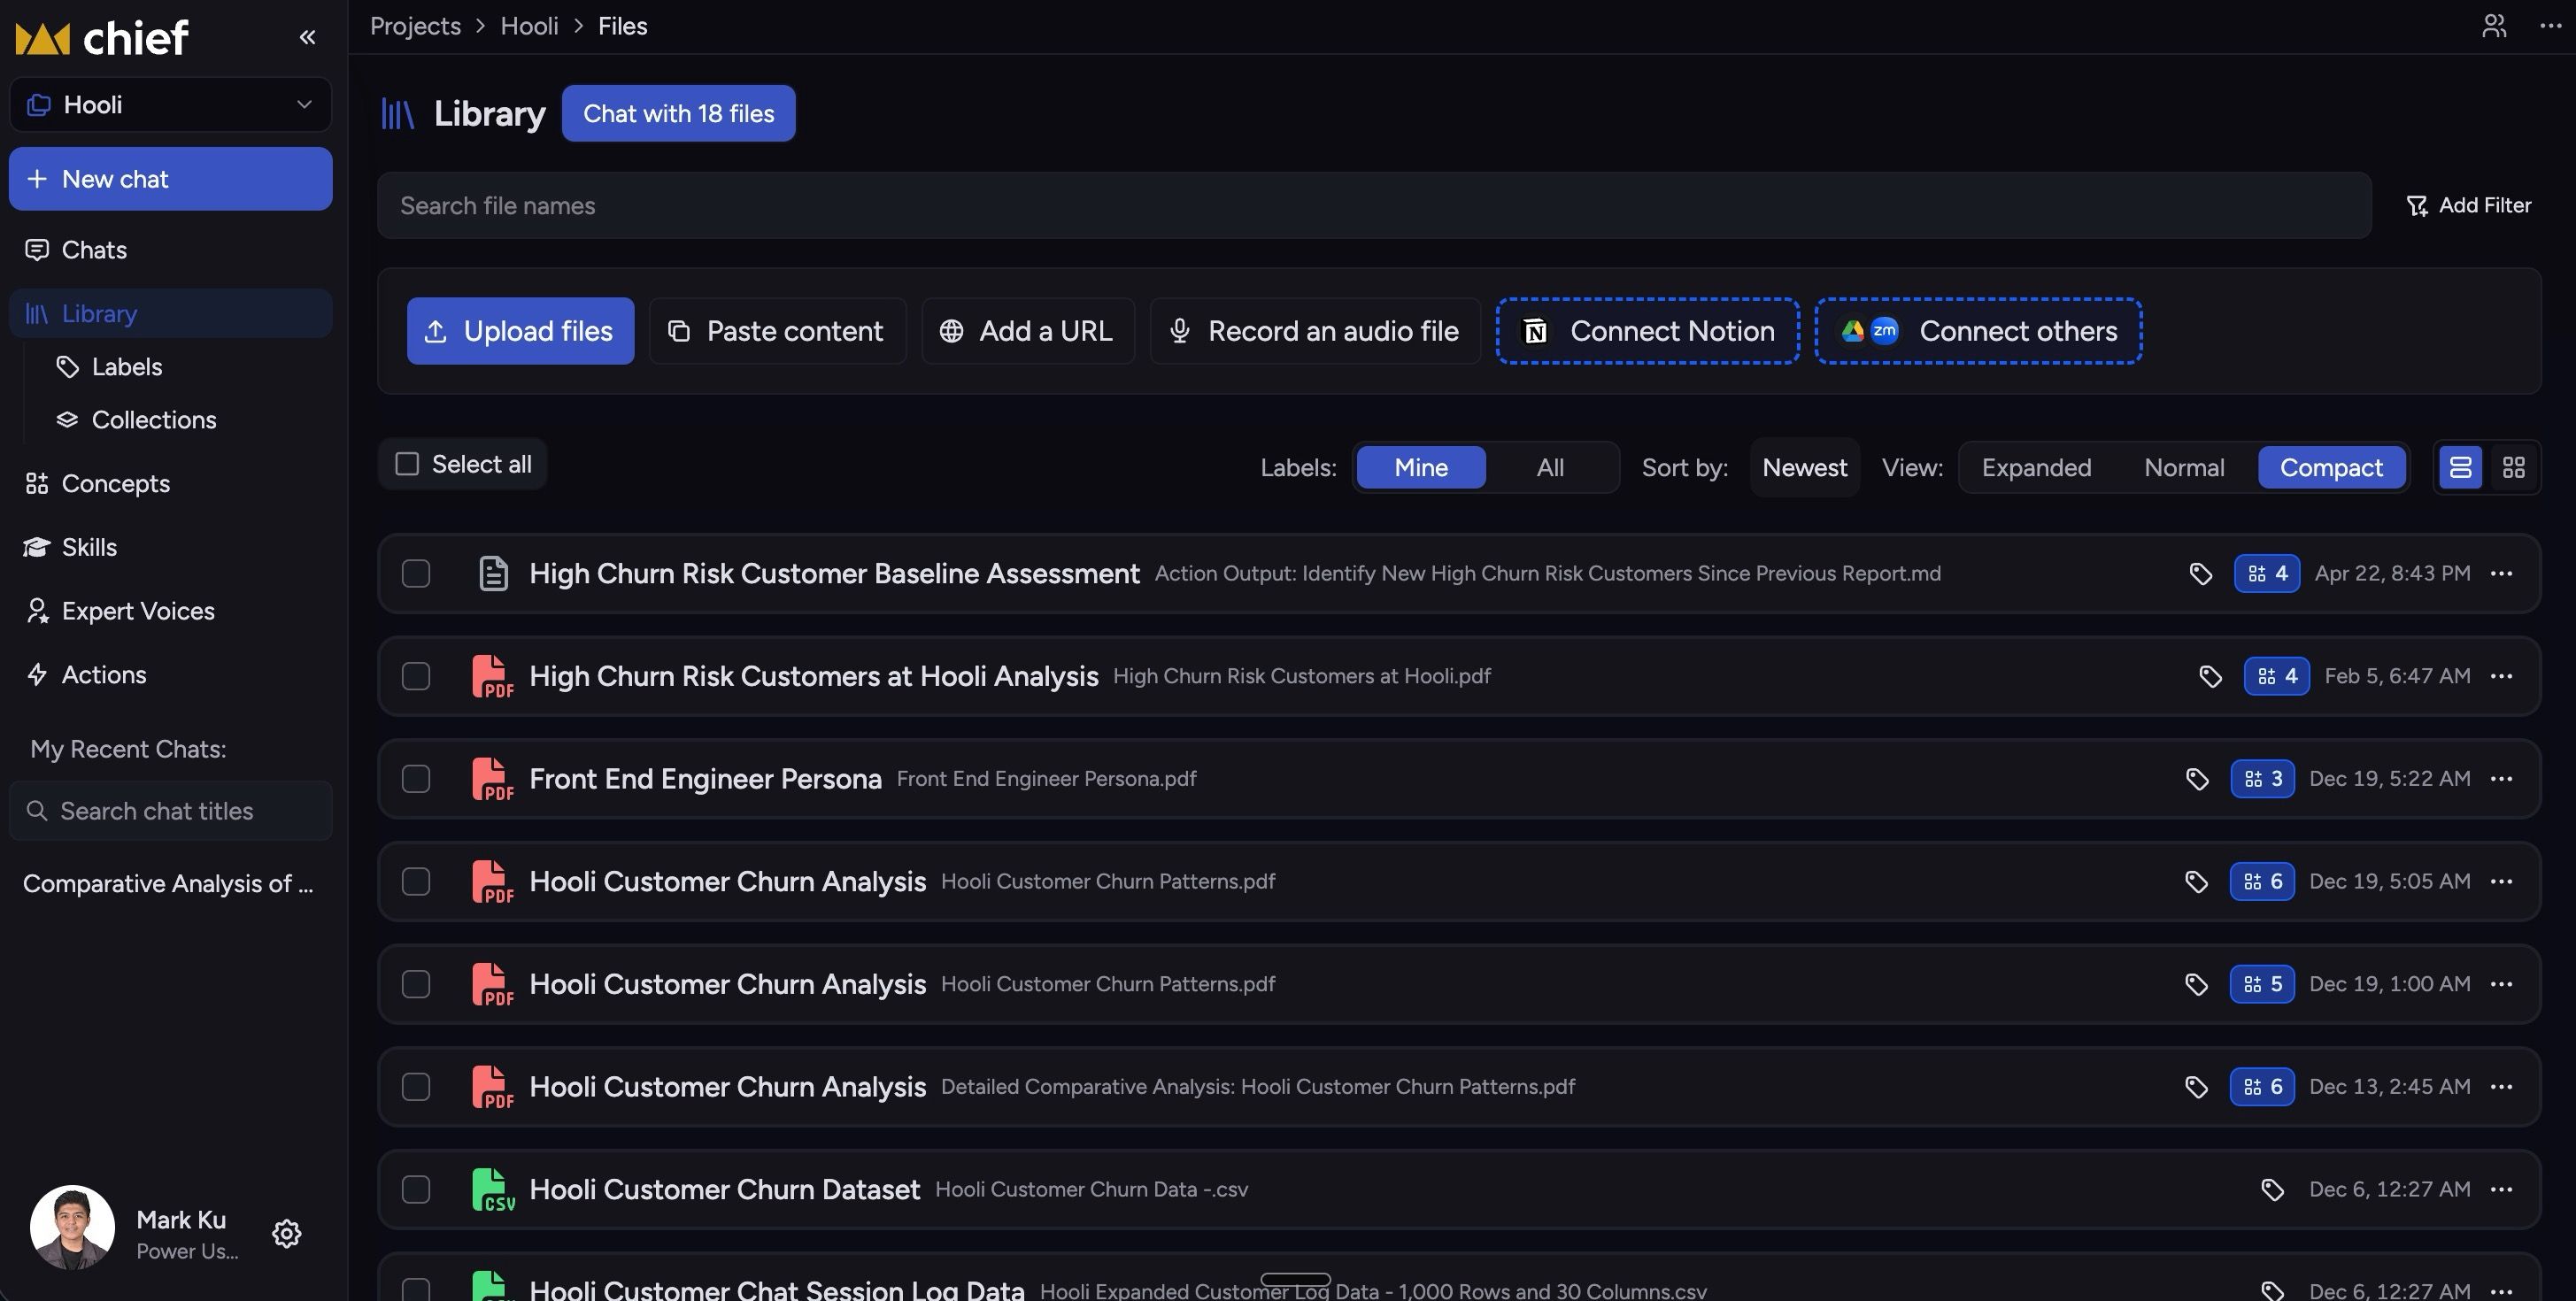This screenshot has height=1301, width=2576.
Task: Open concepts badge 3 on Front End Engineer Persona
Action: point(2263,779)
